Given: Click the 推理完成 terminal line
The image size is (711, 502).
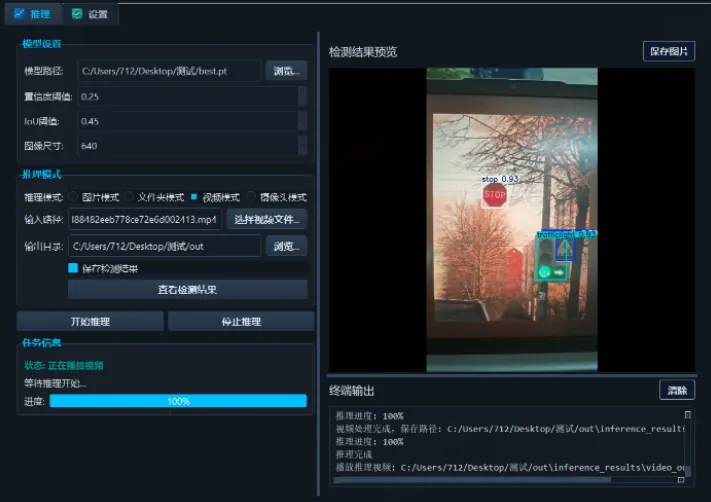Looking at the screenshot, I should click(354, 454).
